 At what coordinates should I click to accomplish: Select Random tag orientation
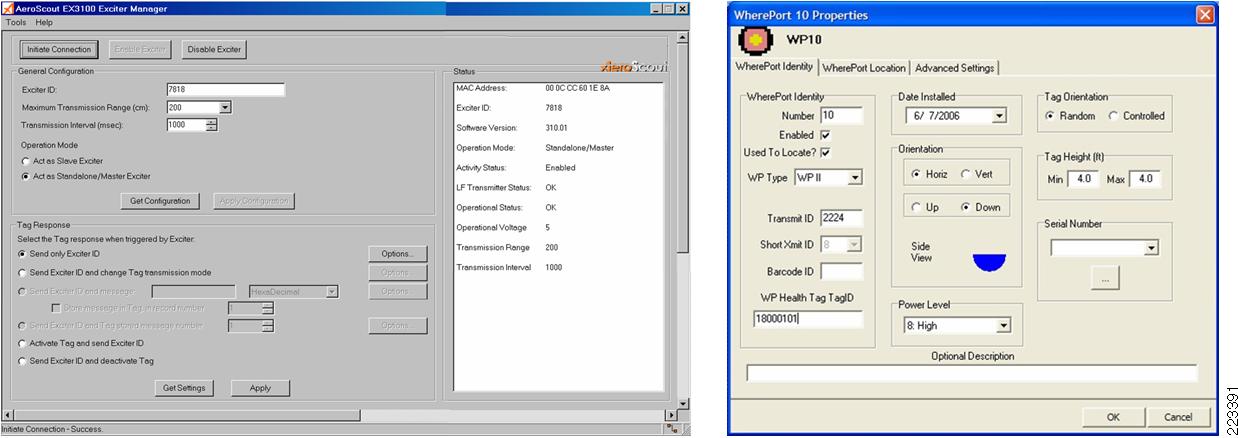point(1051,116)
